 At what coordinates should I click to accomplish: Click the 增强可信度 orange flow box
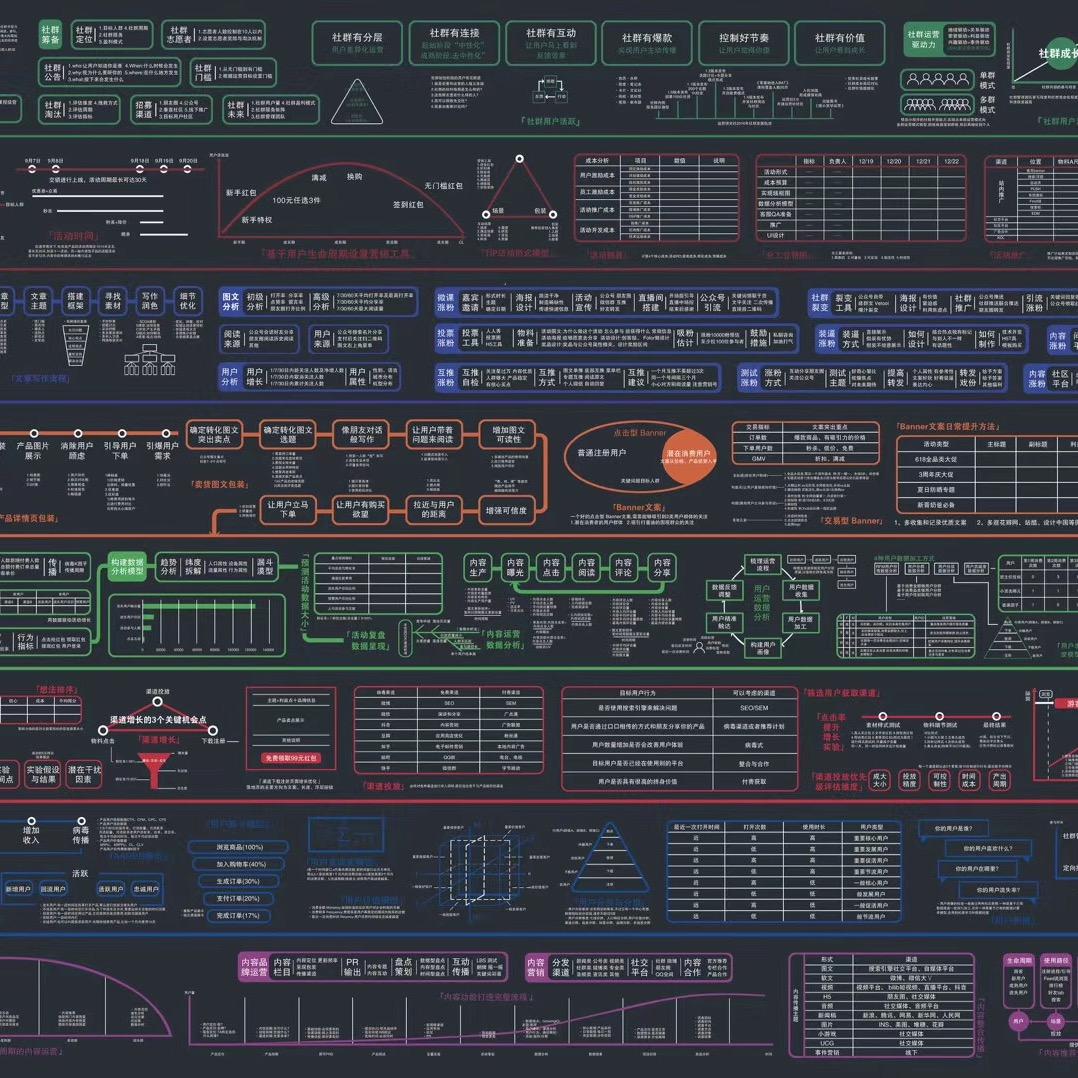(506, 510)
